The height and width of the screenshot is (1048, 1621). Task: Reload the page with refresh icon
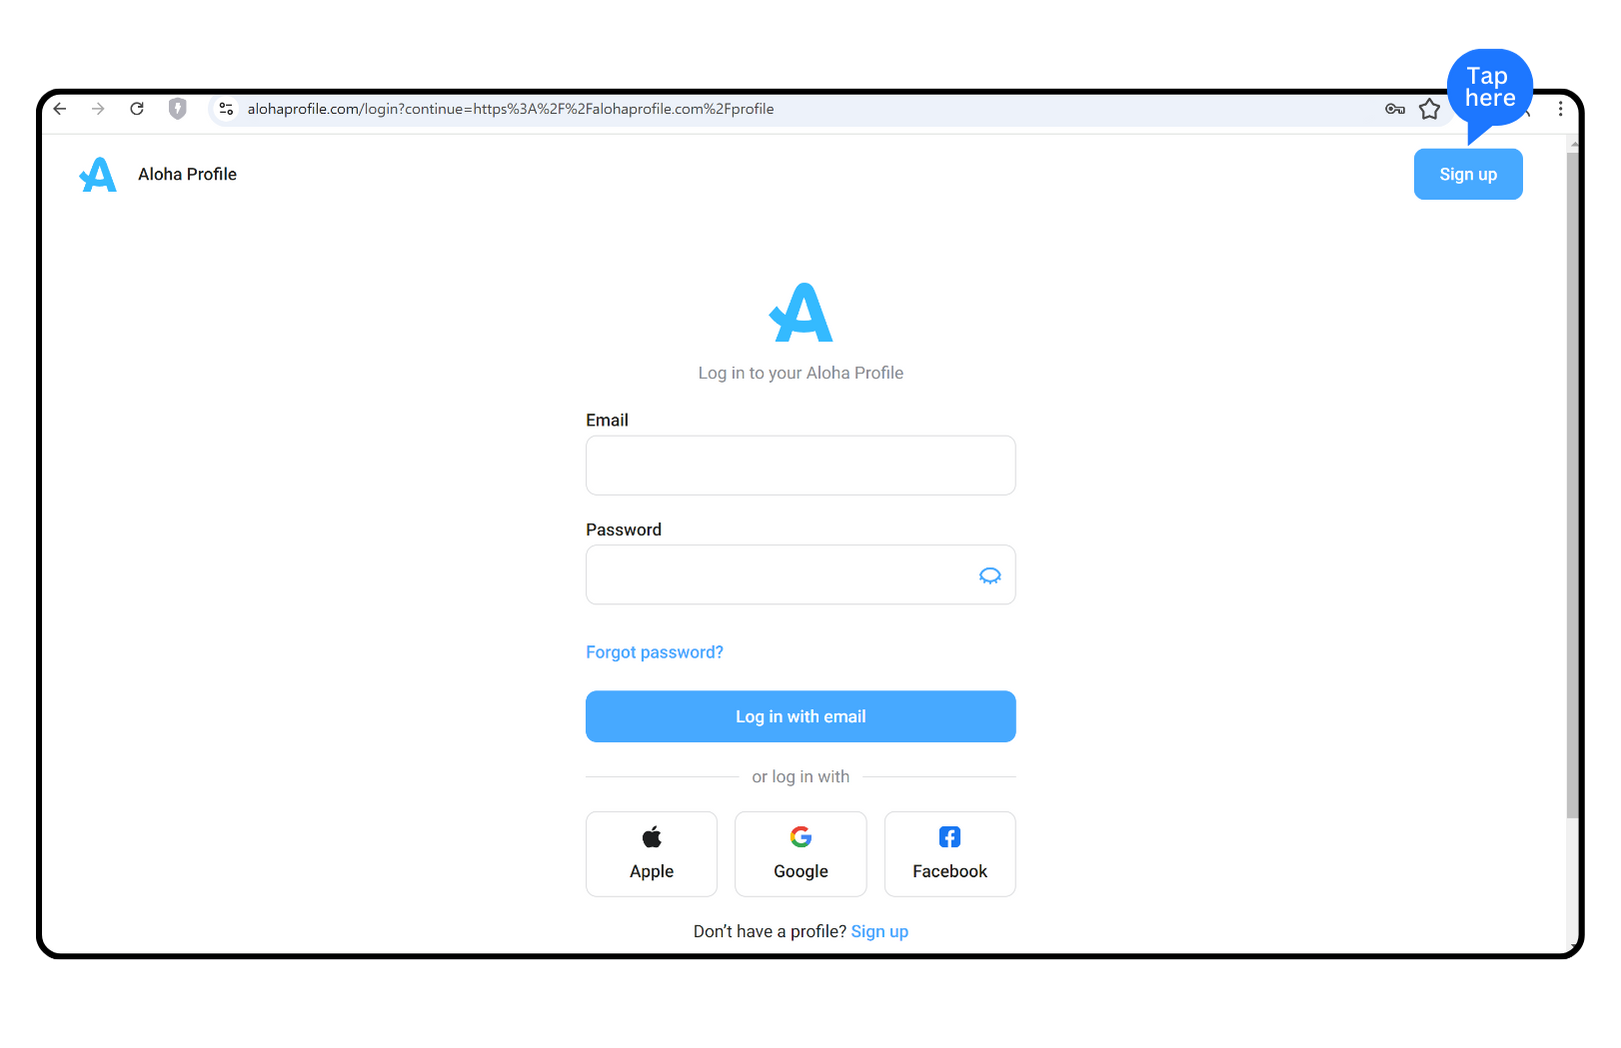click(137, 109)
